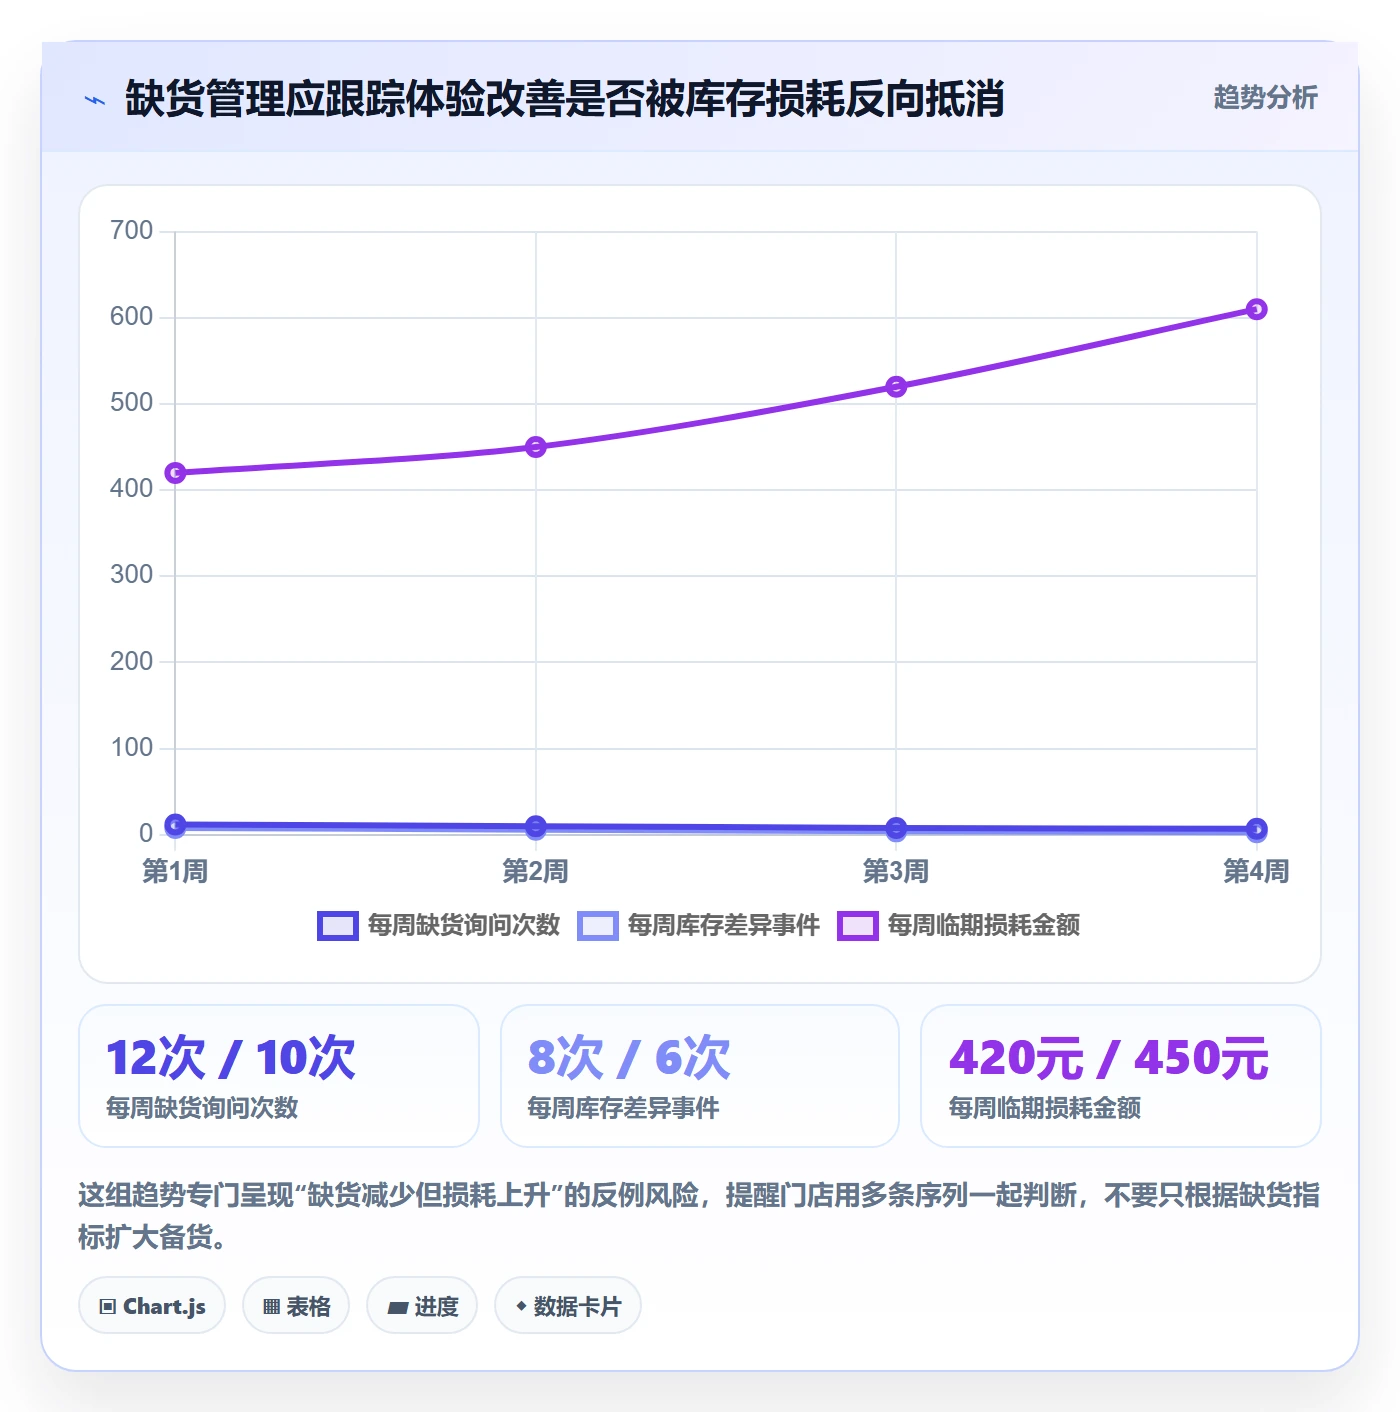Click the 每周临期损耗金额 legend color box
Image resolution: width=1400 pixels, height=1412 pixels.
[857, 926]
